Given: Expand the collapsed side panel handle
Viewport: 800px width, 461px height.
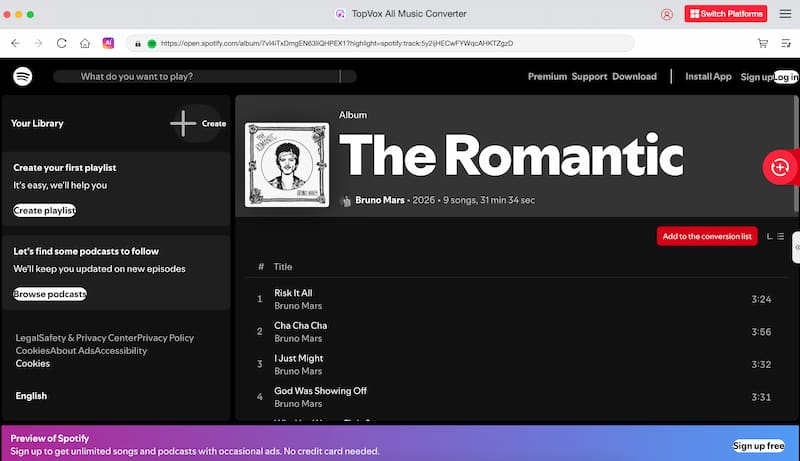Looking at the screenshot, I should [x=796, y=247].
